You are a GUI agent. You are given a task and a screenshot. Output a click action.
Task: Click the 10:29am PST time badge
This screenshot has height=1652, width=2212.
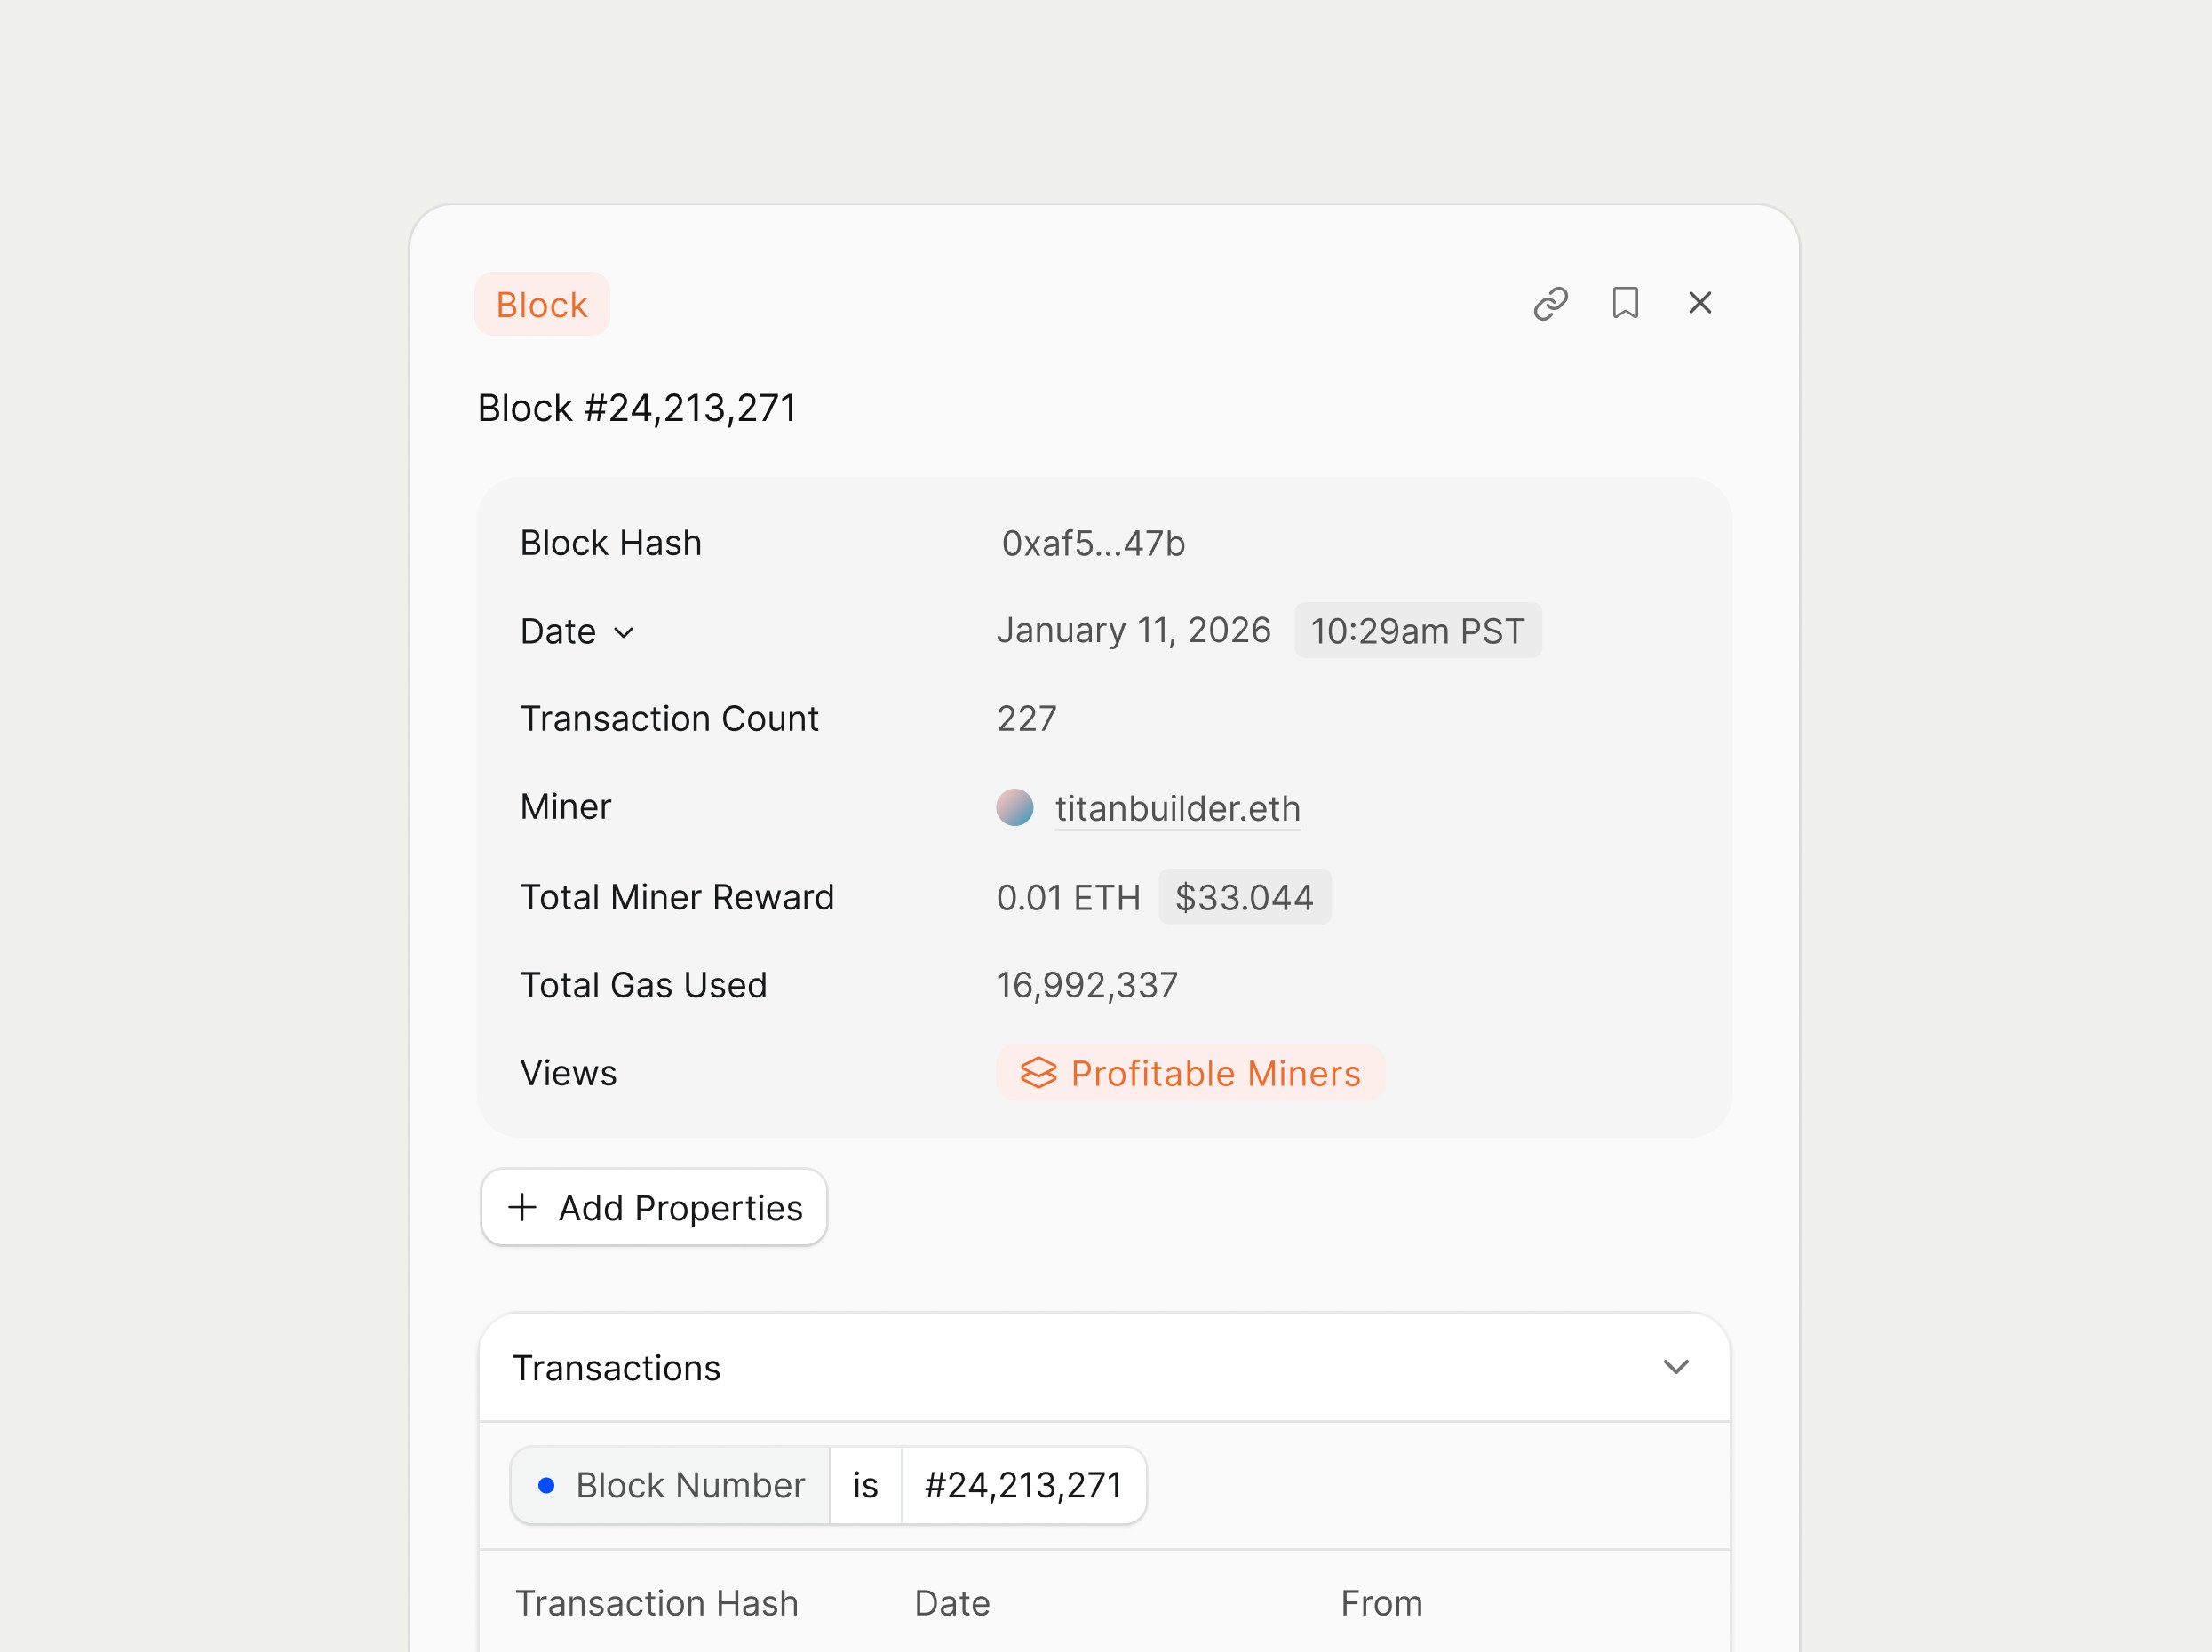1416,631
